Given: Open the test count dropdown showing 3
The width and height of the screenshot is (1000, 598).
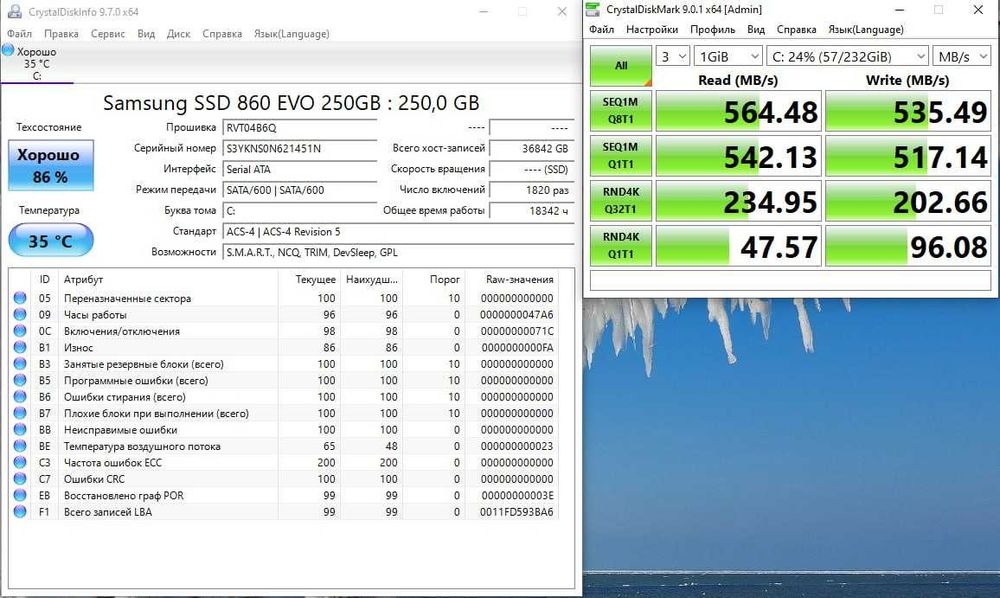Looking at the screenshot, I should click(x=672, y=57).
